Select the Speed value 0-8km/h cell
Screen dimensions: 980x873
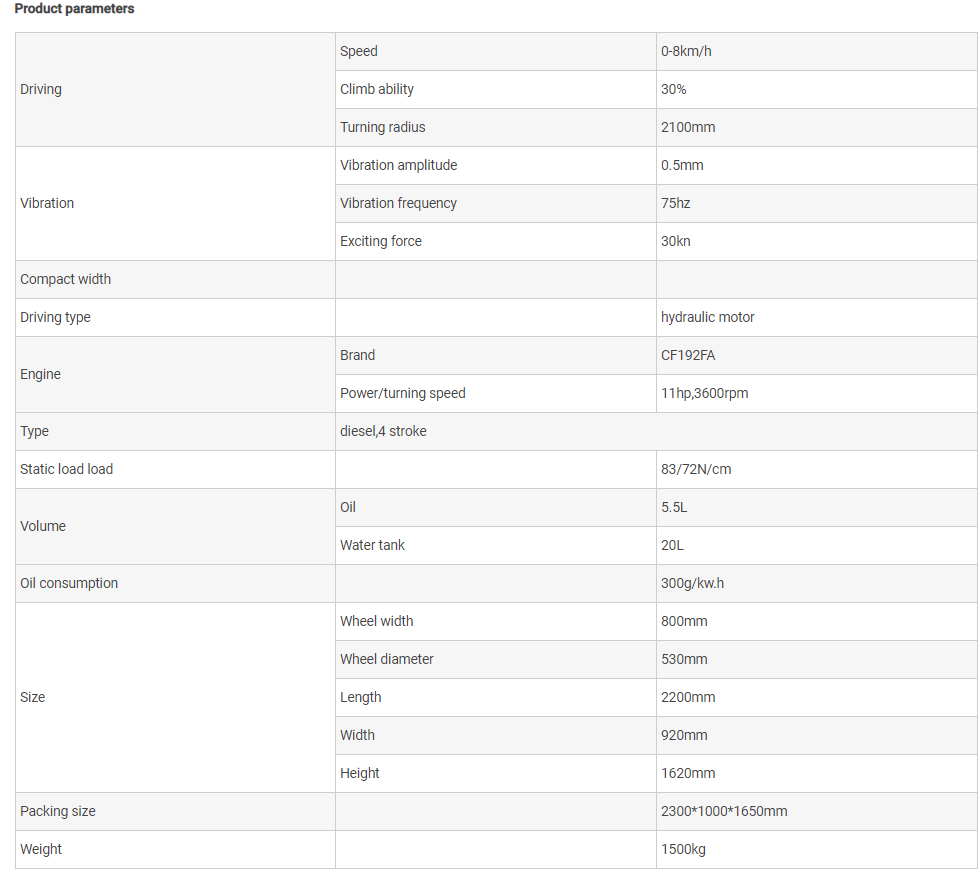[816, 51]
